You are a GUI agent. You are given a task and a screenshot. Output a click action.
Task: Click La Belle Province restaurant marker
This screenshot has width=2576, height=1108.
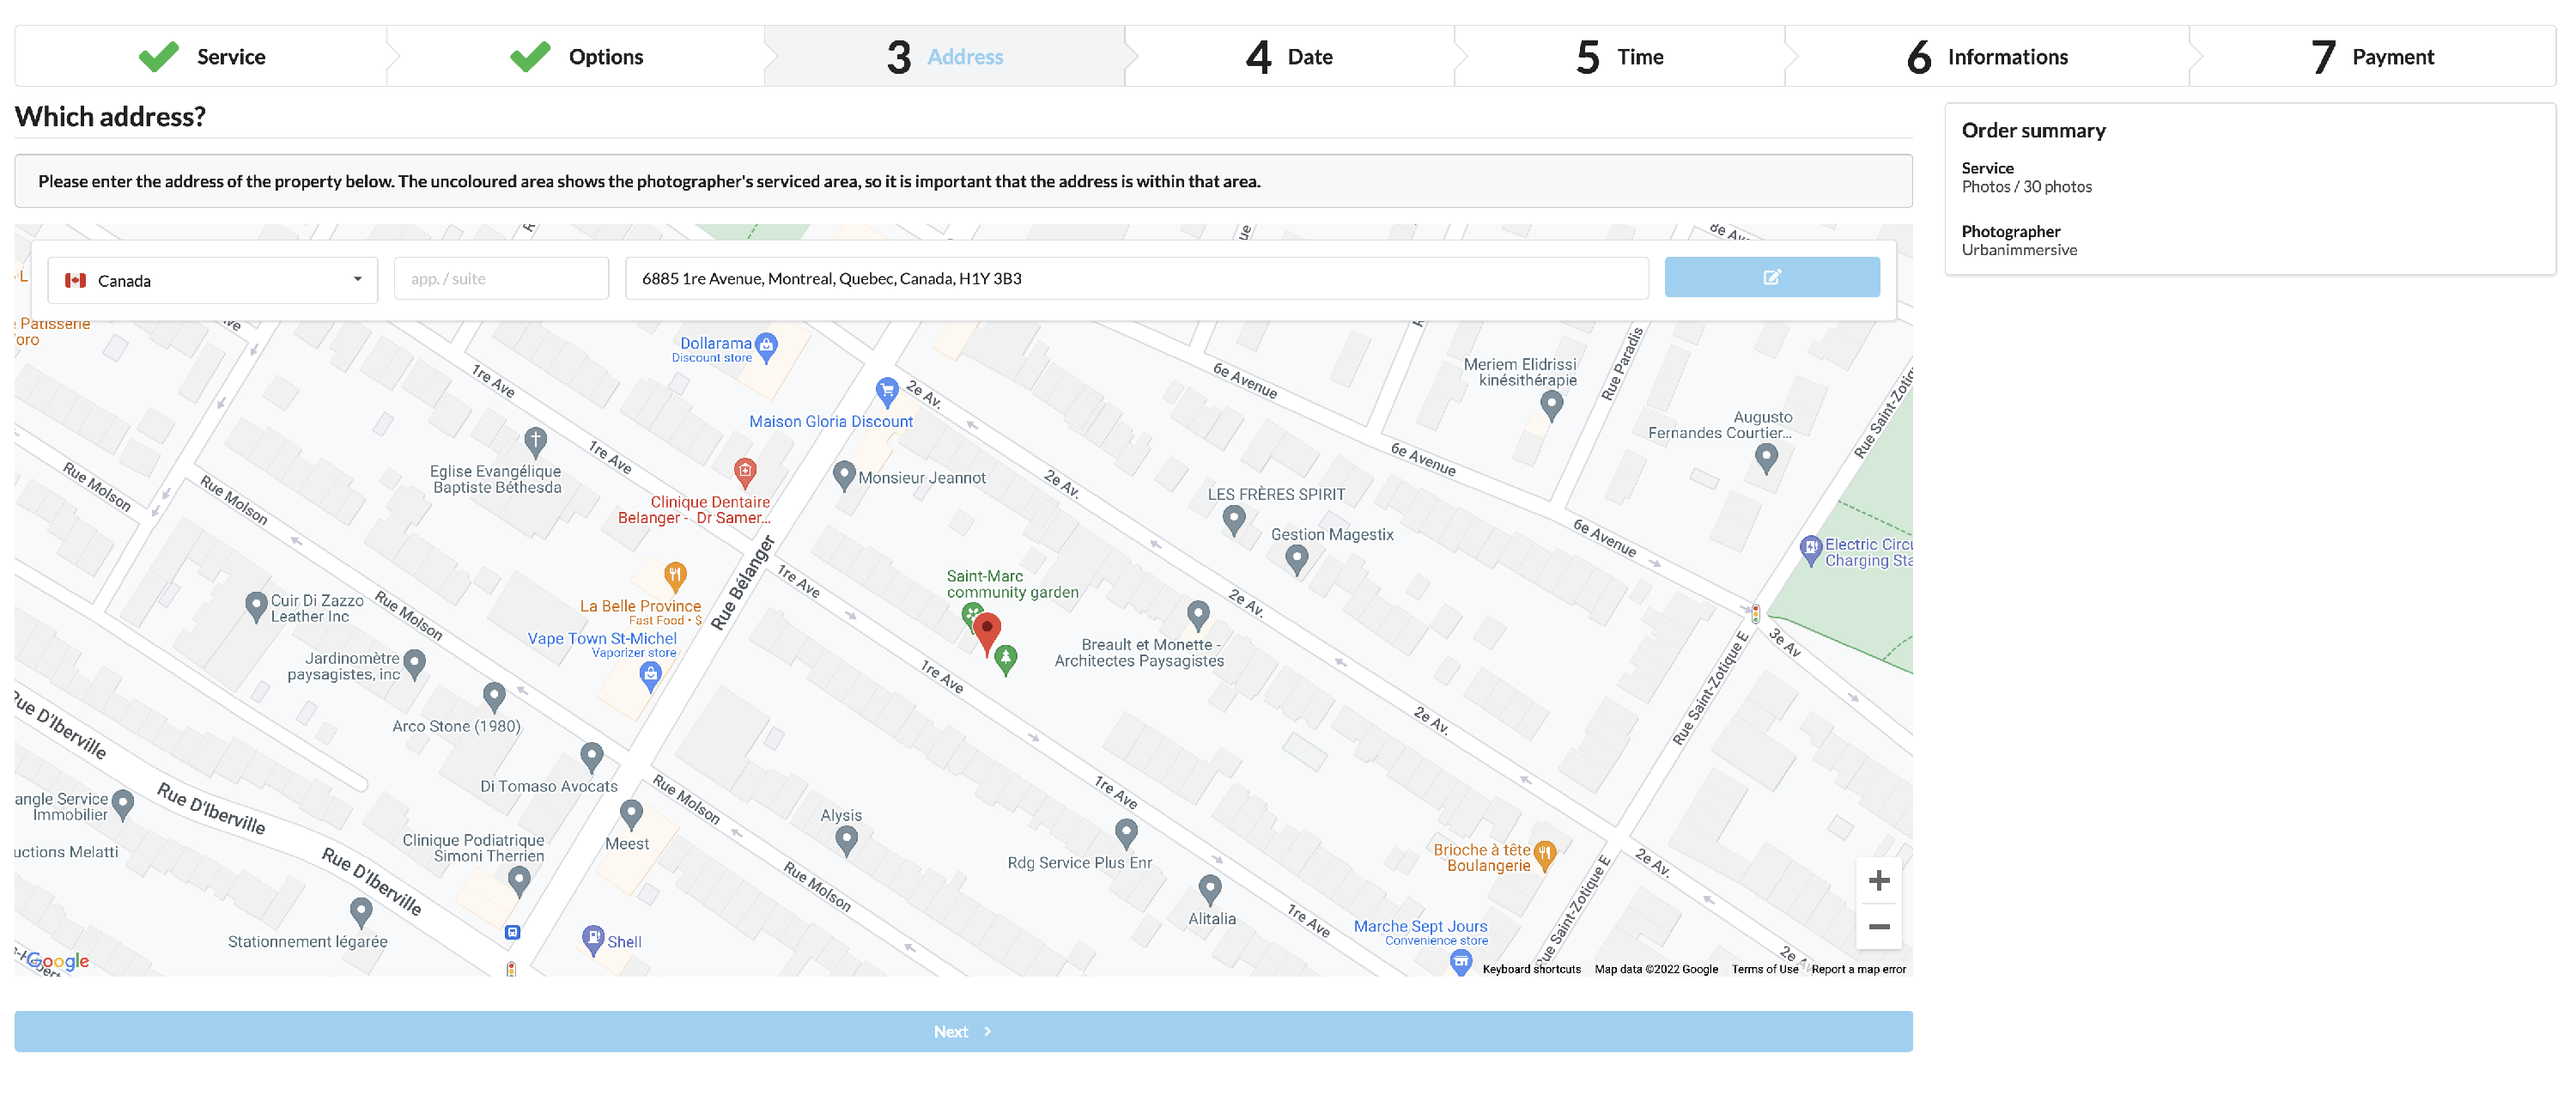pos(675,575)
